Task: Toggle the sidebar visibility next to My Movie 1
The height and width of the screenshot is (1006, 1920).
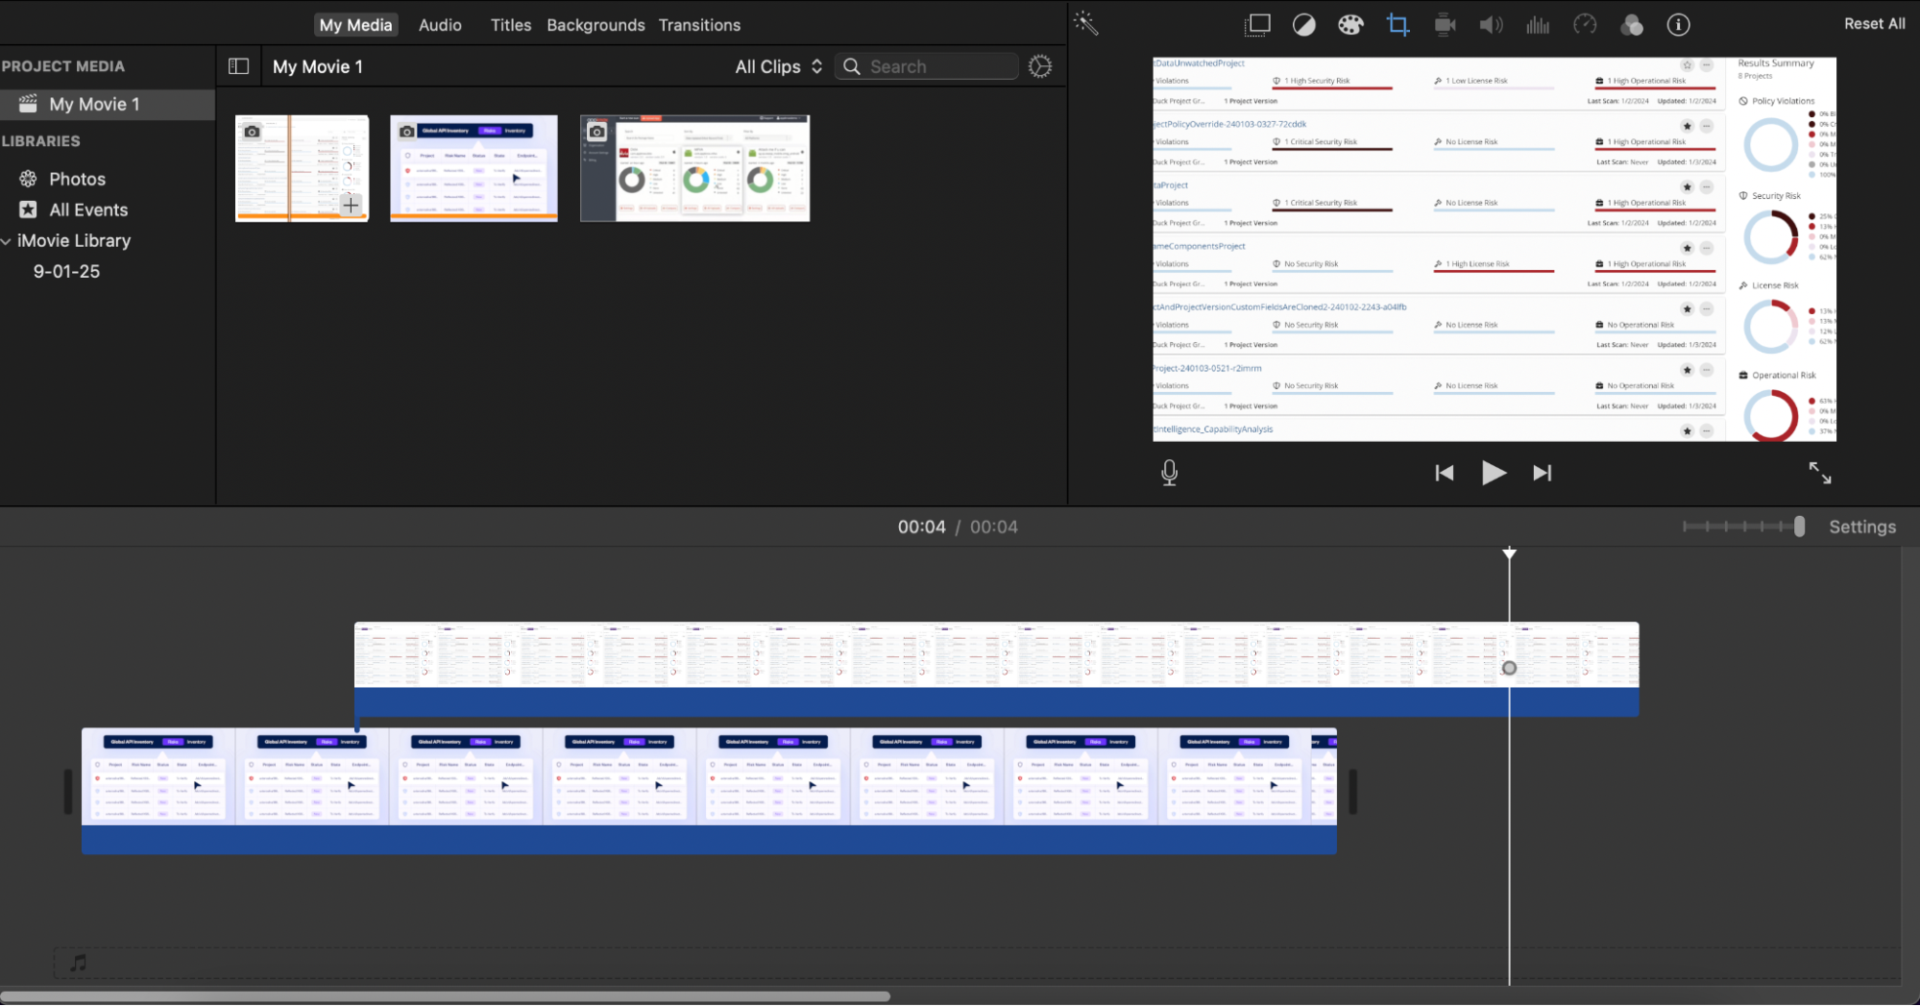Action: pyautogui.click(x=238, y=66)
